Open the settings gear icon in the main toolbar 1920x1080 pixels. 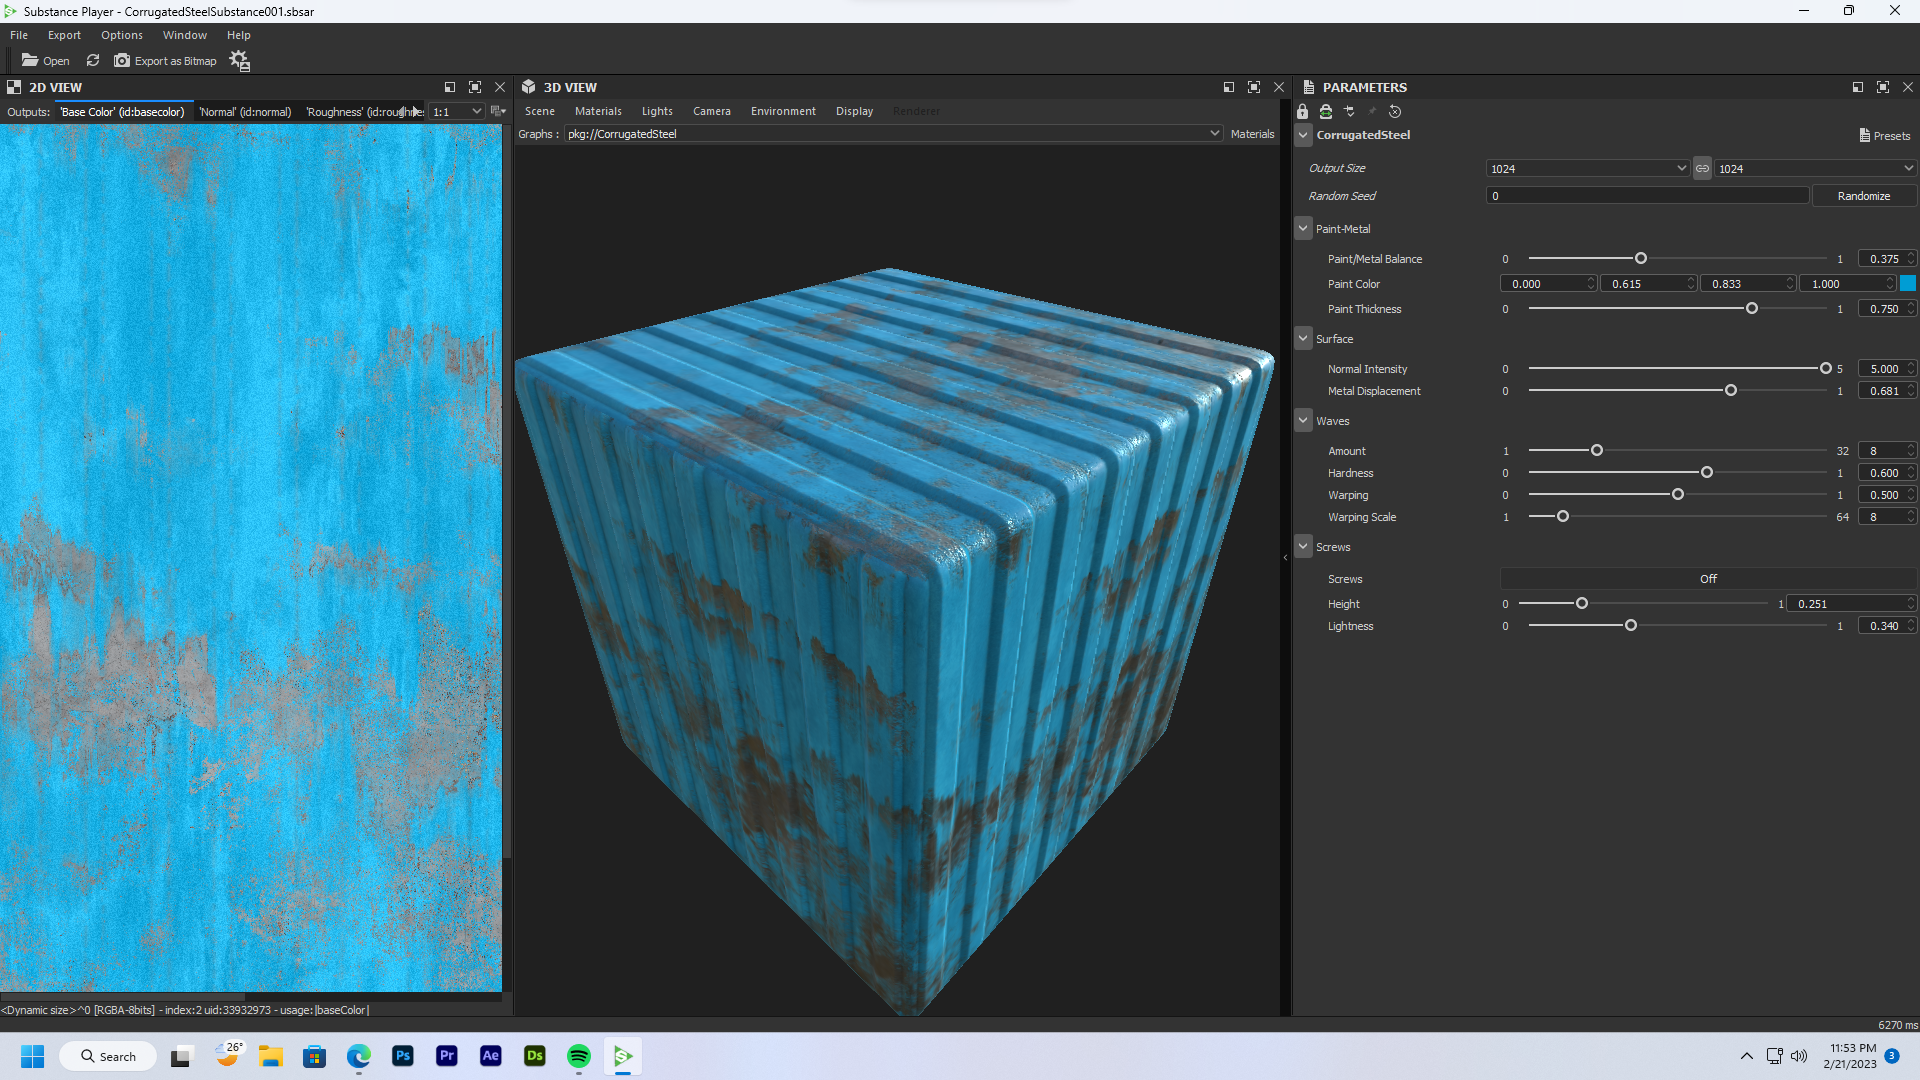(x=240, y=61)
